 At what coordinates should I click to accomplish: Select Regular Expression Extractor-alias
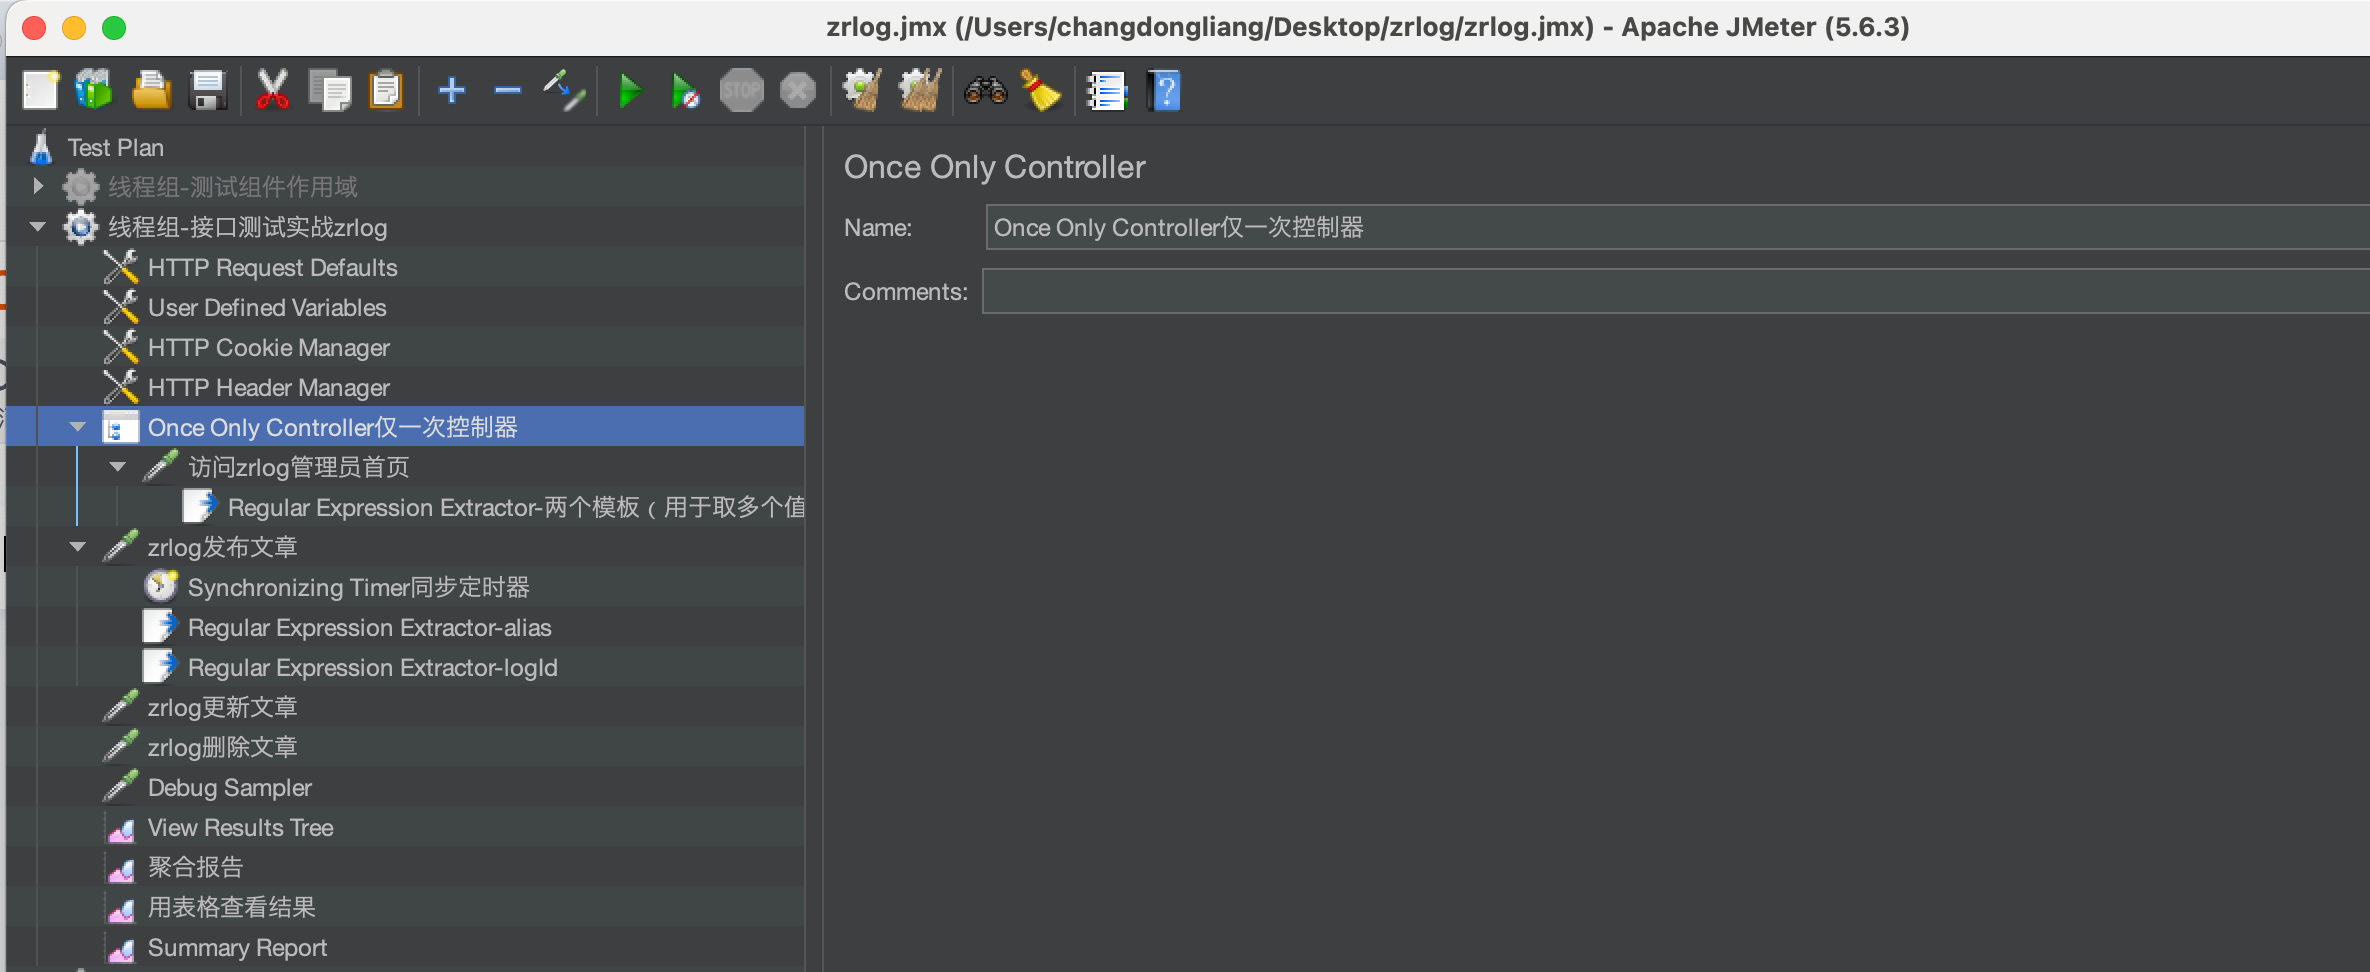point(369,627)
